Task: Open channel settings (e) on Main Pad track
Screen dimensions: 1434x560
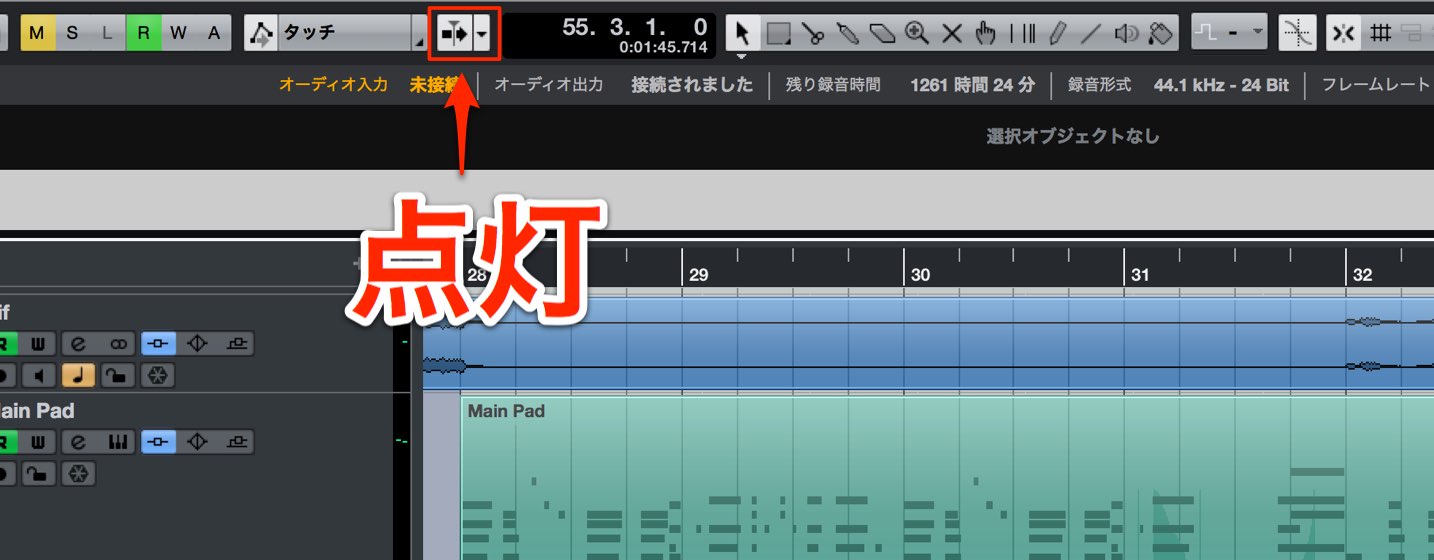Action: [x=78, y=442]
